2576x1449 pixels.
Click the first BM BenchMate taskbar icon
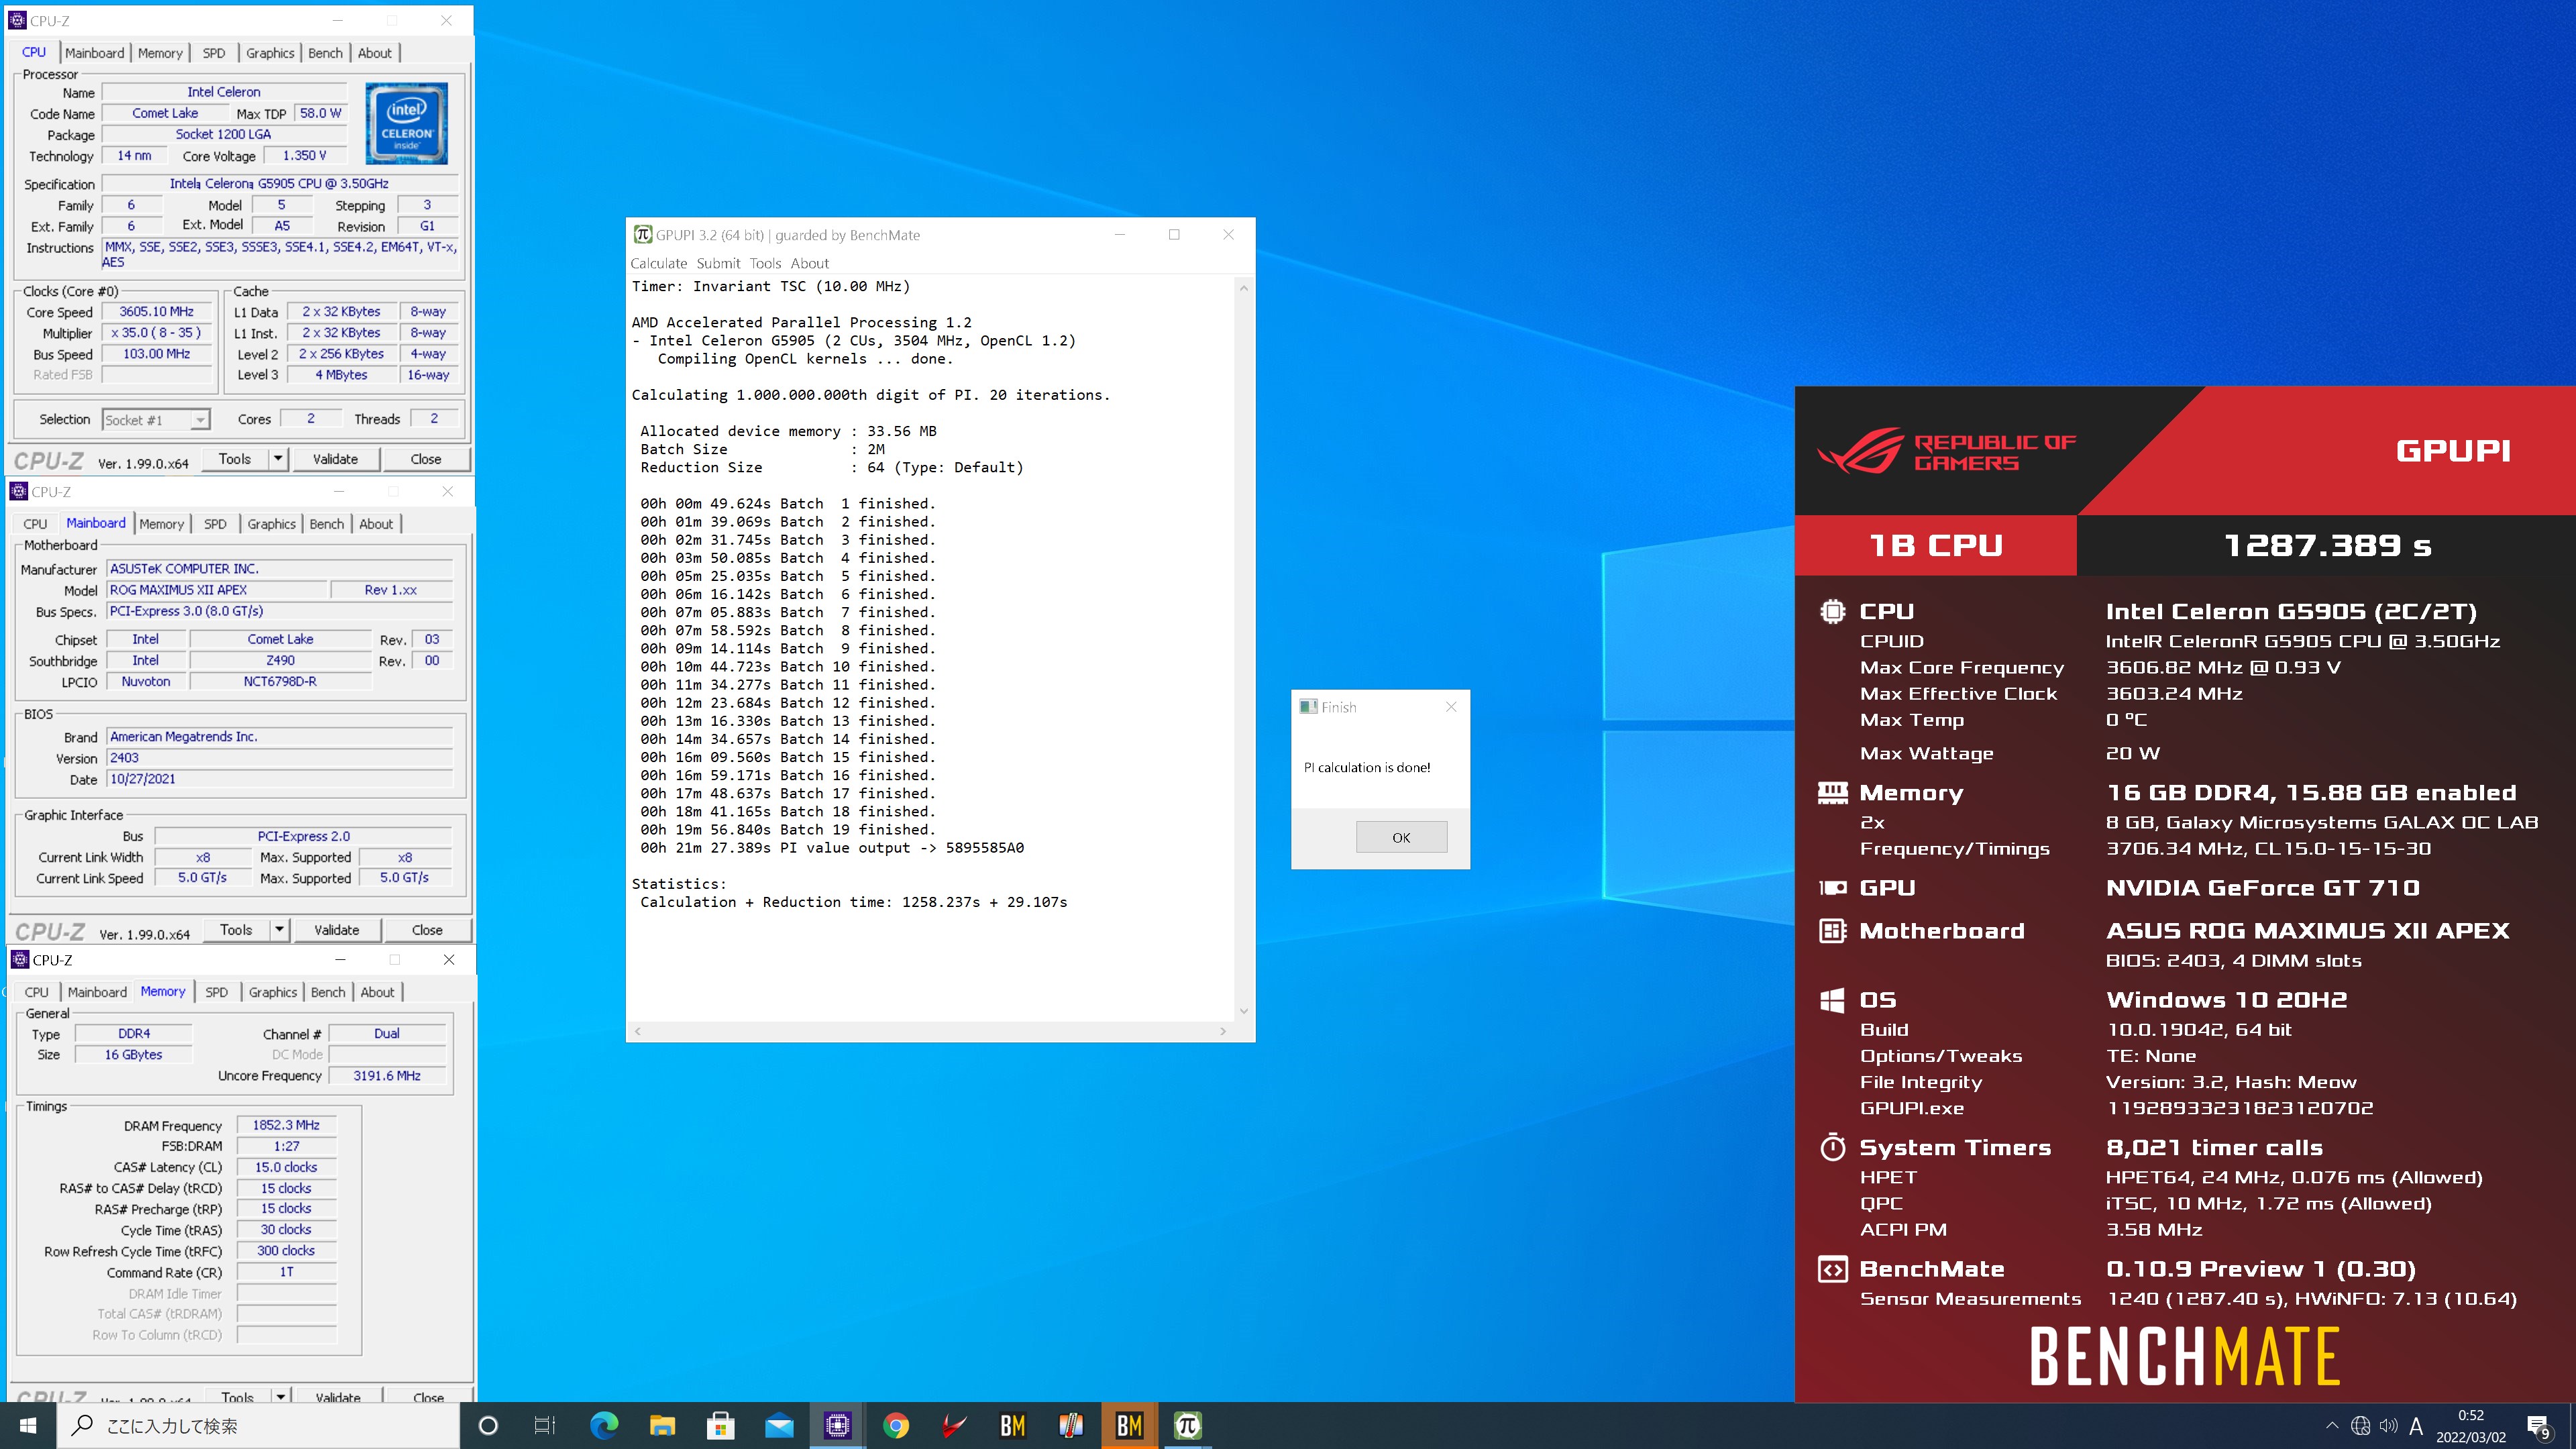(1012, 1425)
